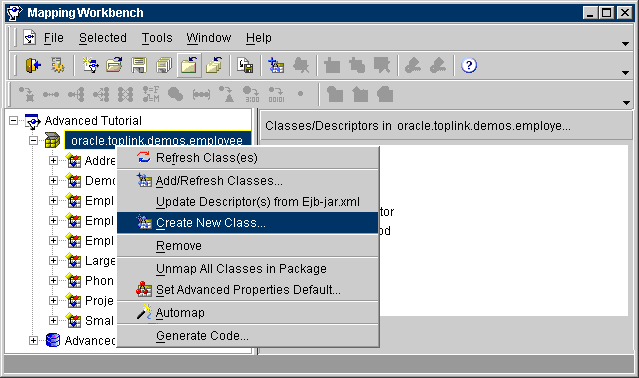The height and width of the screenshot is (378, 639).
Task: Click the new project sparkle icon
Action: tap(90, 65)
